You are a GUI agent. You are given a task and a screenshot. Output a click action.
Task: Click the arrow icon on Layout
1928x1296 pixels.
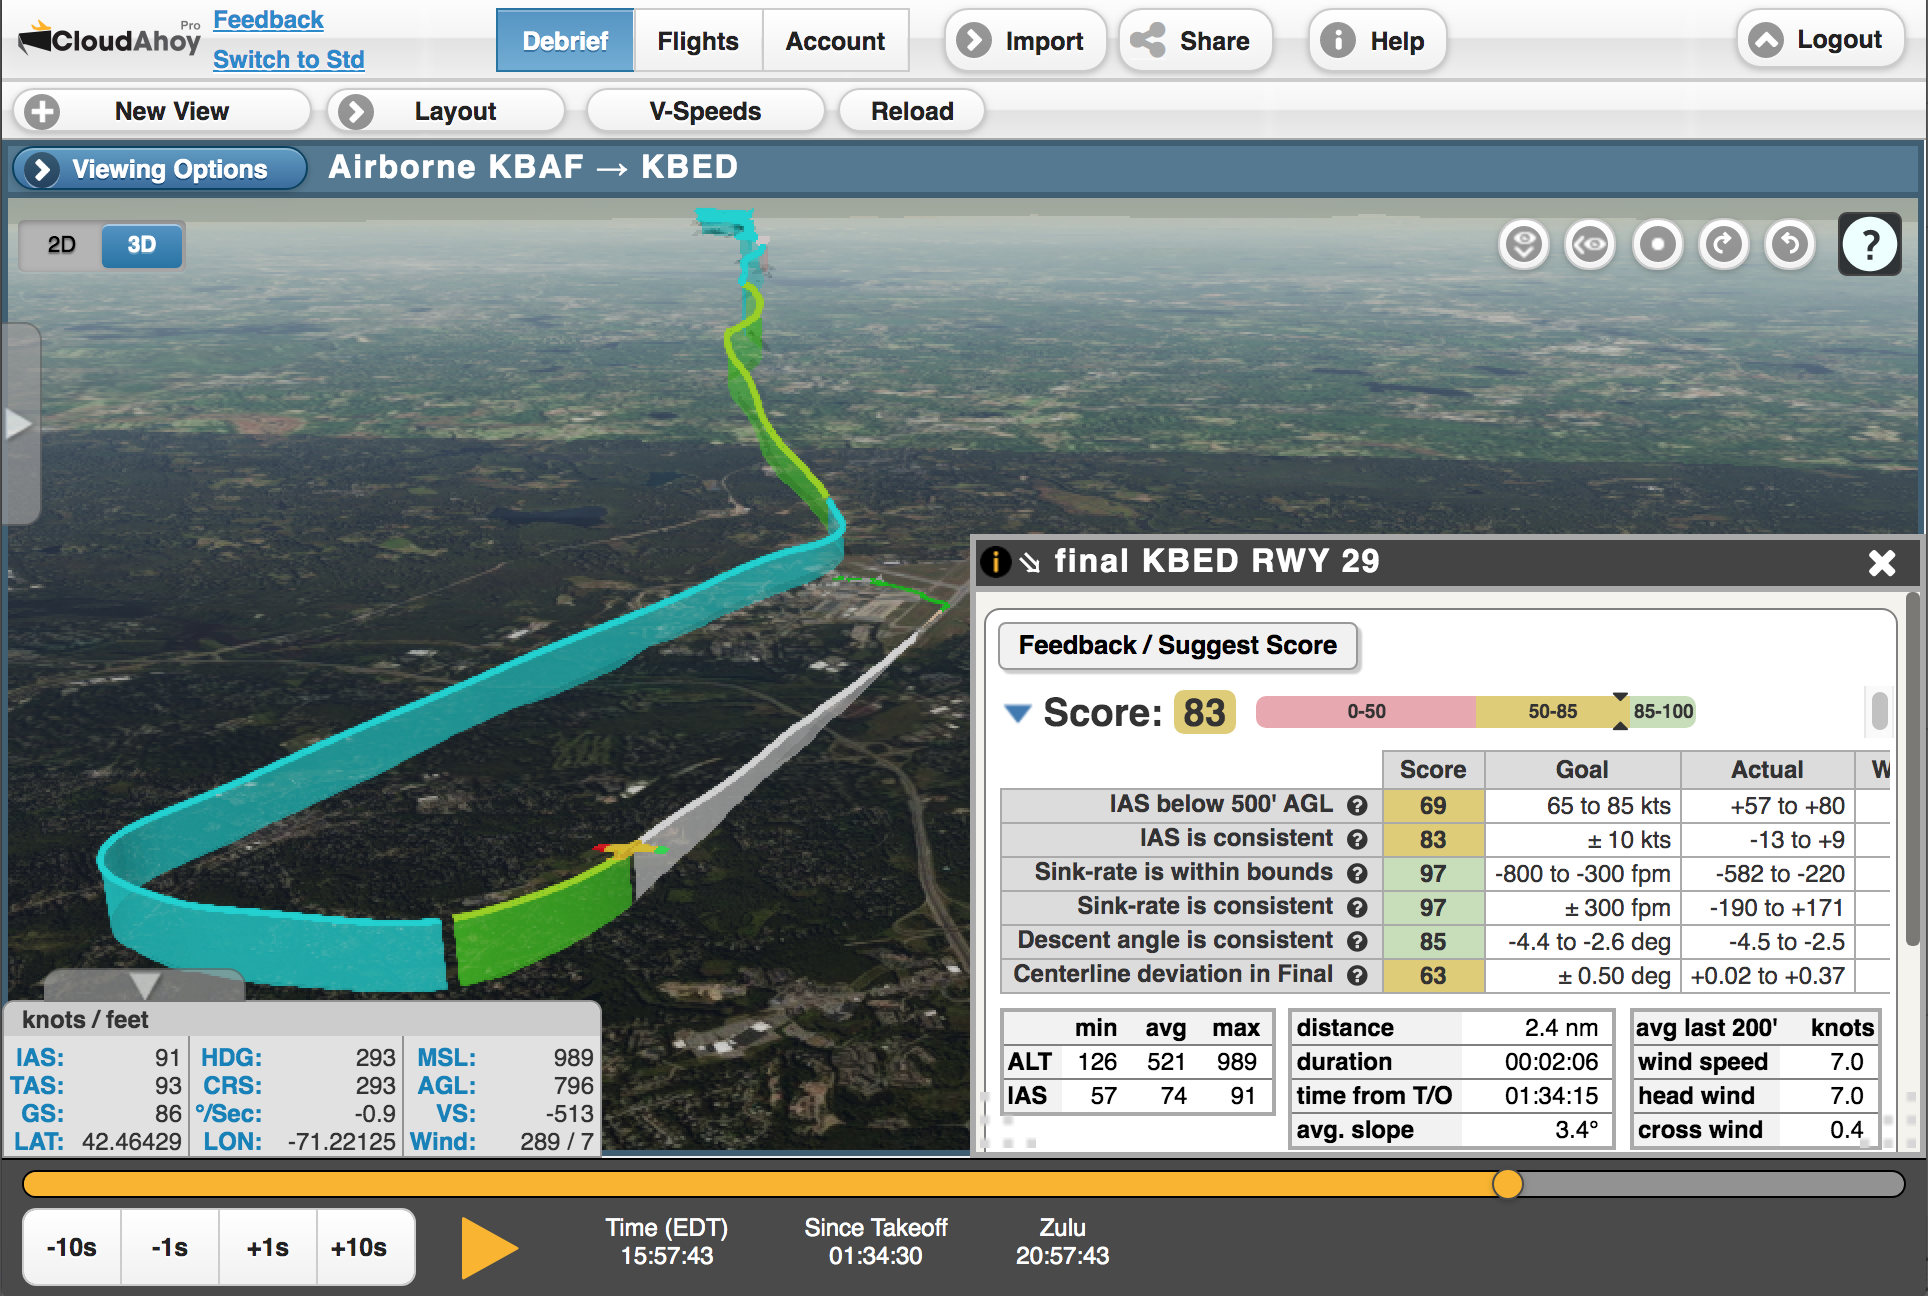tap(355, 111)
